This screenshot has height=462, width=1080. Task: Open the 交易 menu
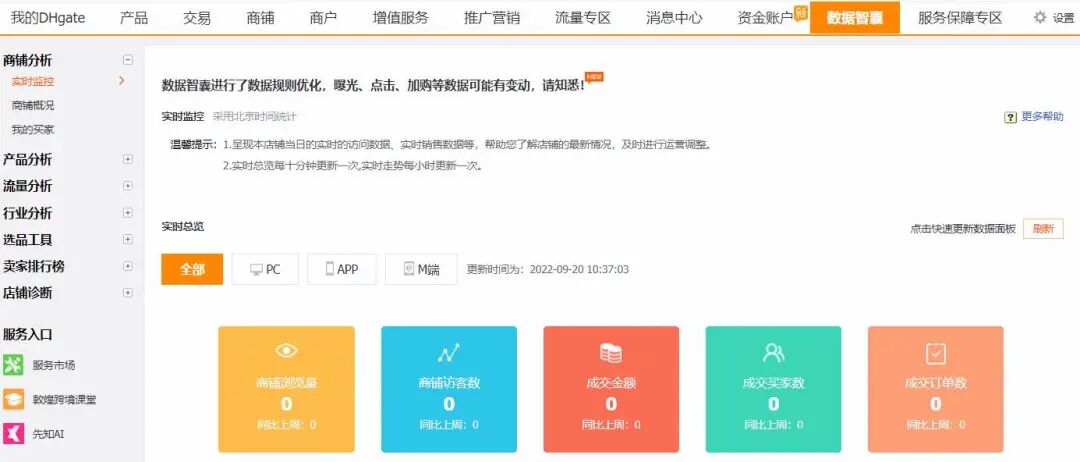(197, 18)
